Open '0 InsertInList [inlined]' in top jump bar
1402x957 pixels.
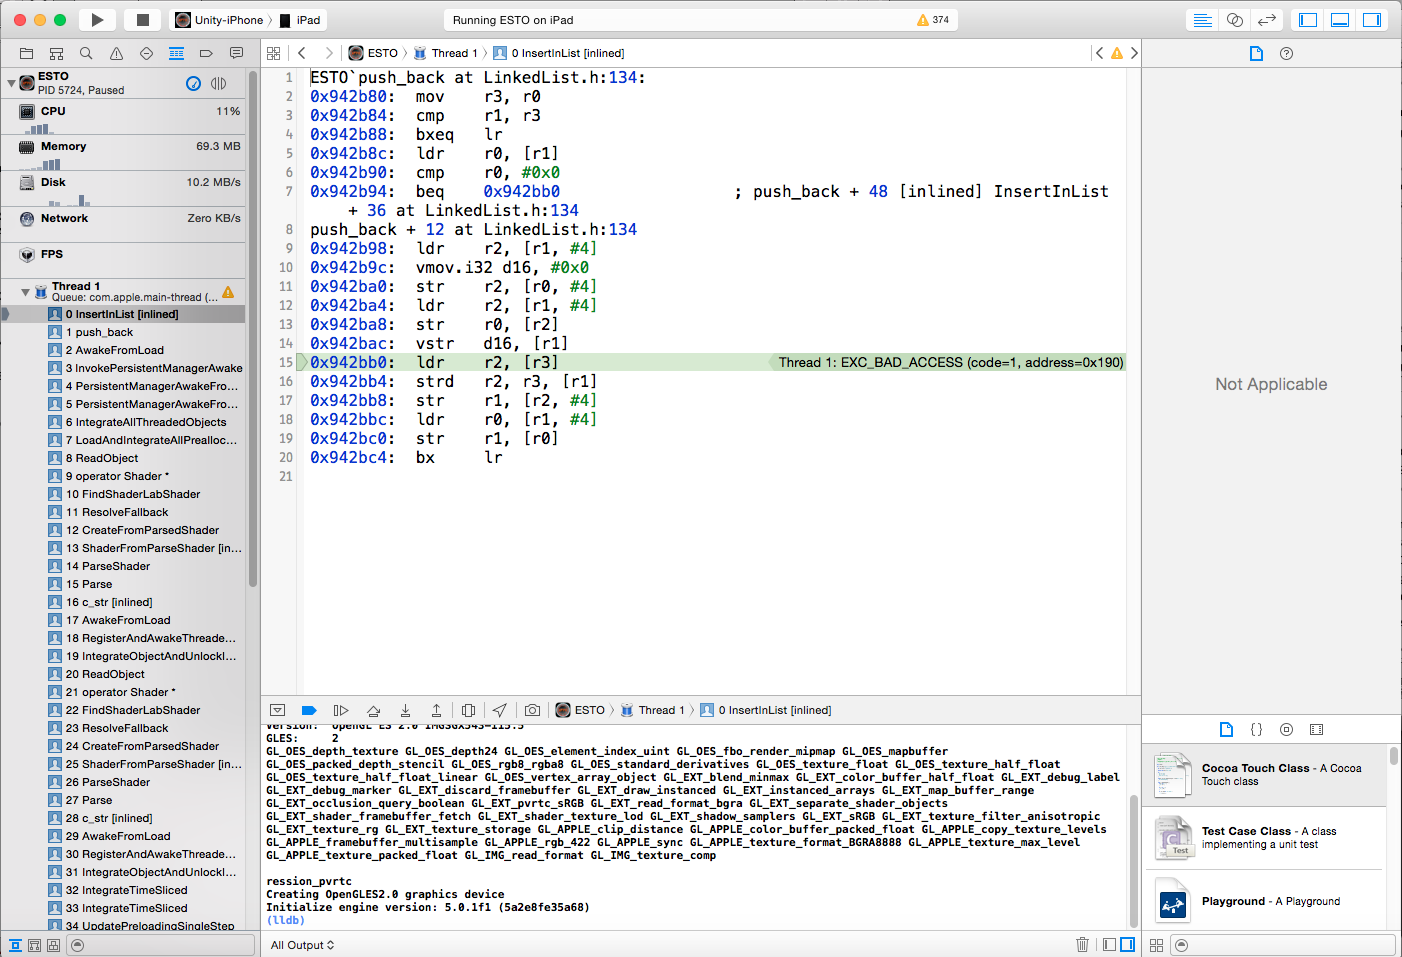coord(560,53)
